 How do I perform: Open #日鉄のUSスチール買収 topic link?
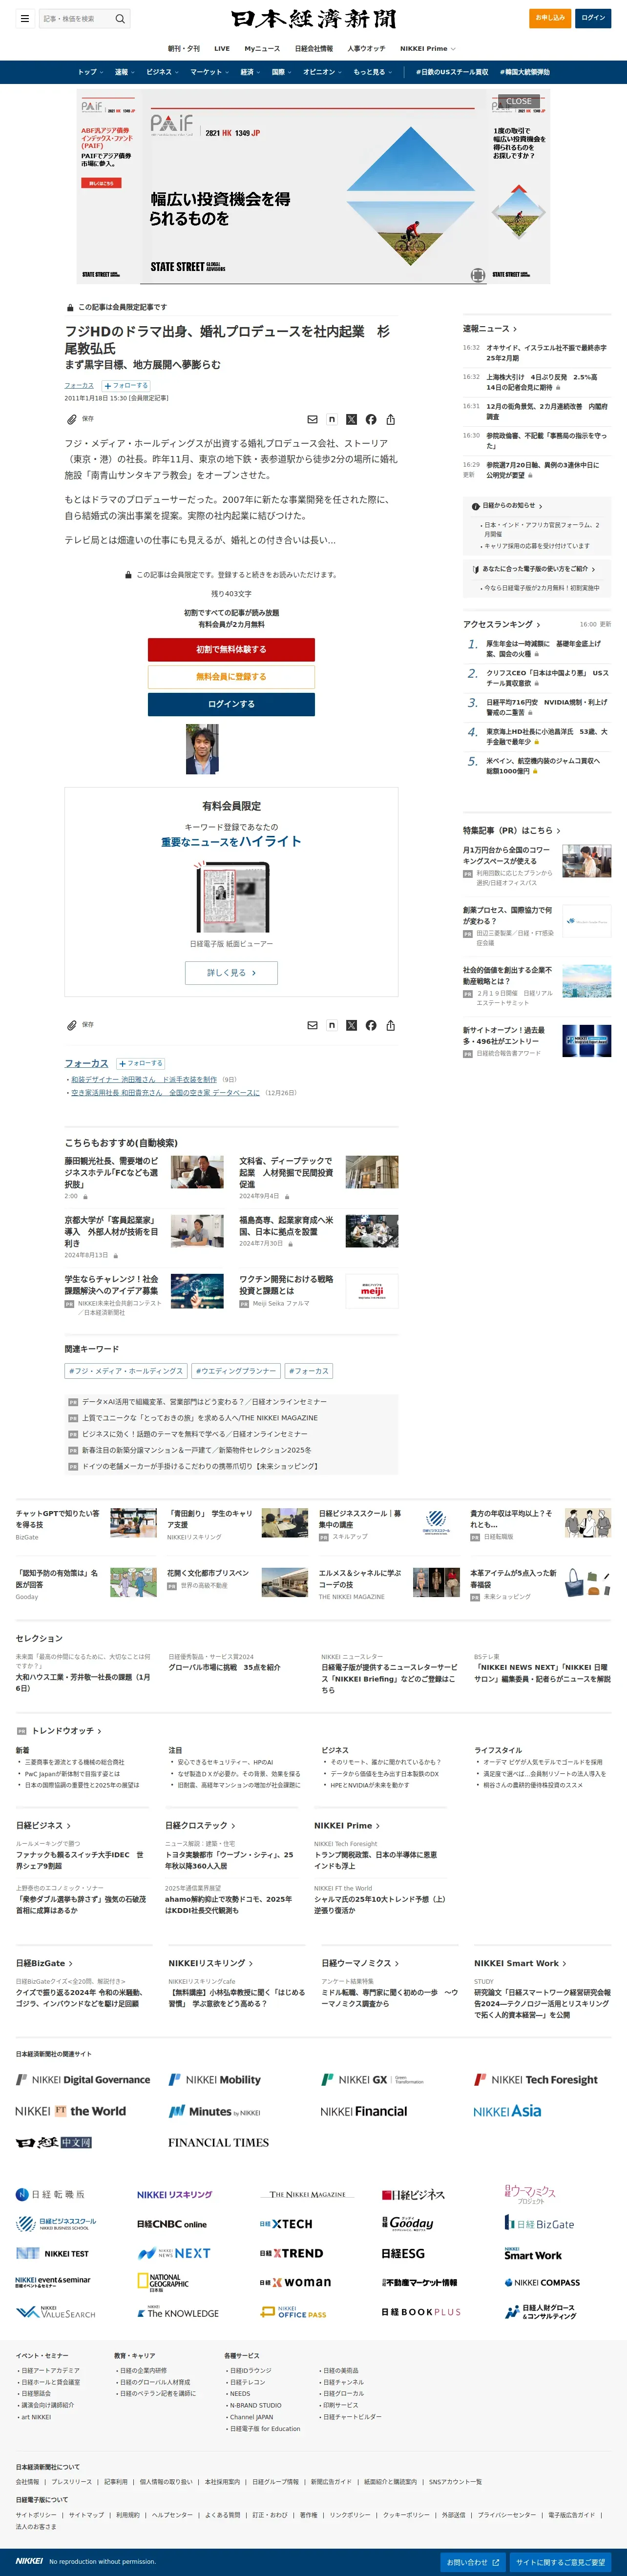[x=452, y=72]
